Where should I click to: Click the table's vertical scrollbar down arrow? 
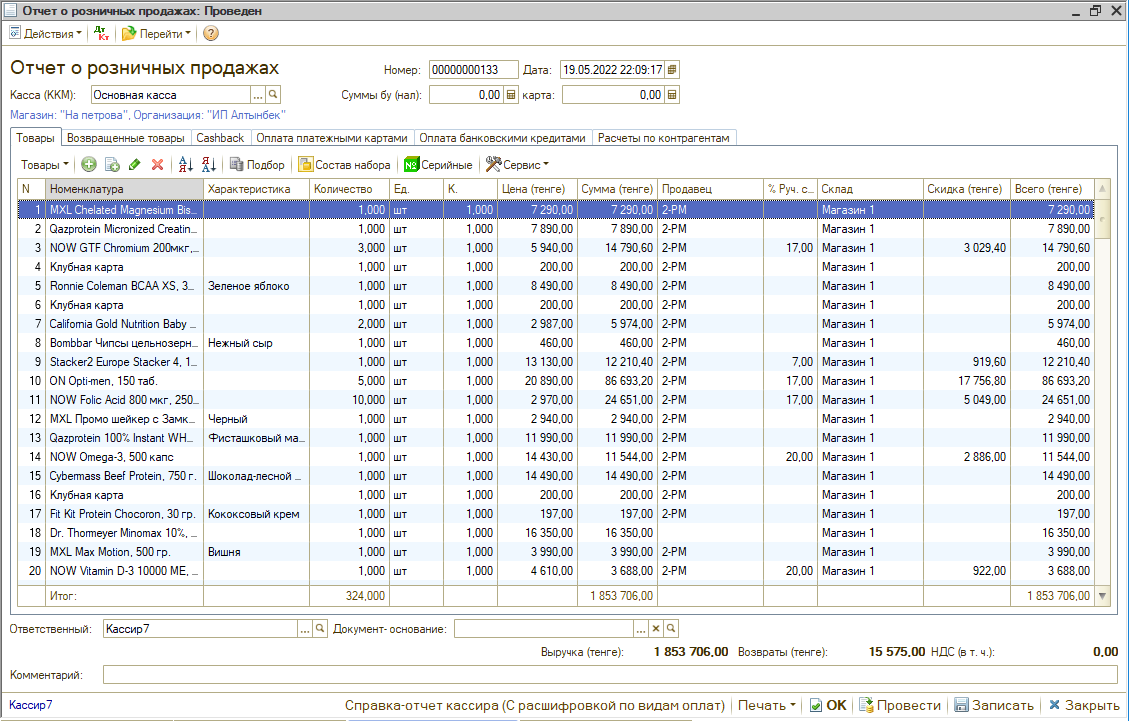tap(1103, 596)
